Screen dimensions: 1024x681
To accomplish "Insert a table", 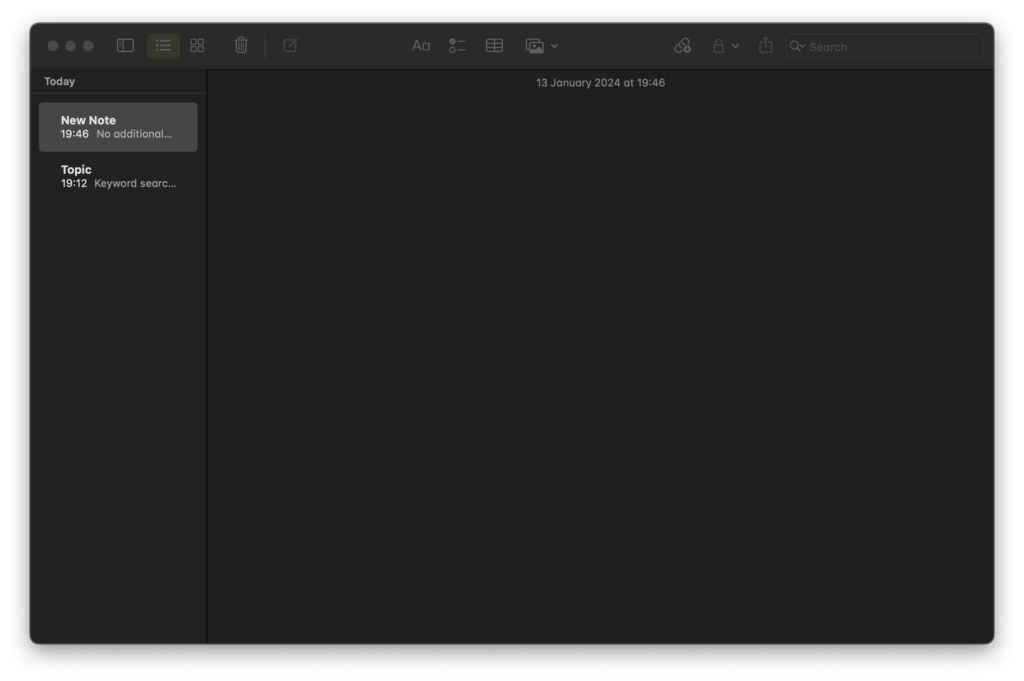I will point(494,45).
